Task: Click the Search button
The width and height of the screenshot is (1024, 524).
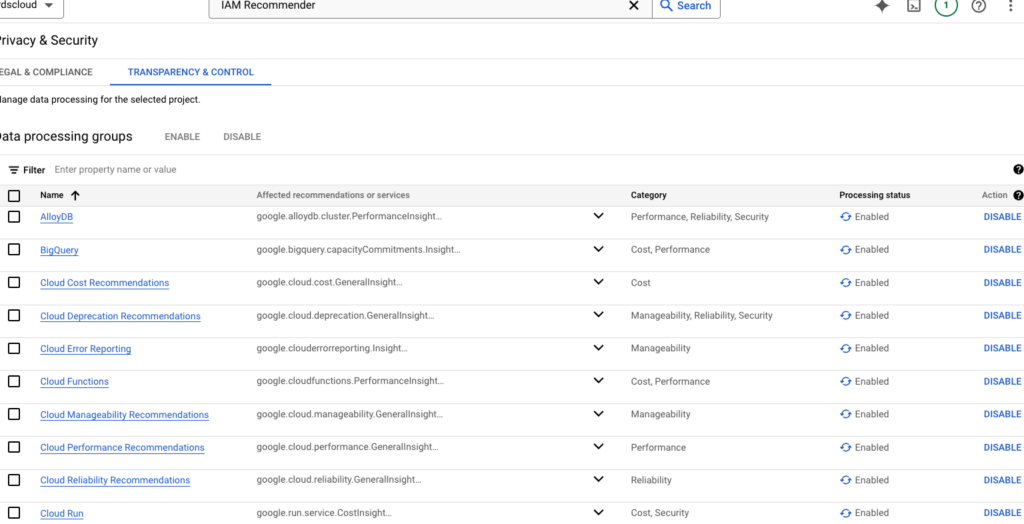Action: point(686,6)
